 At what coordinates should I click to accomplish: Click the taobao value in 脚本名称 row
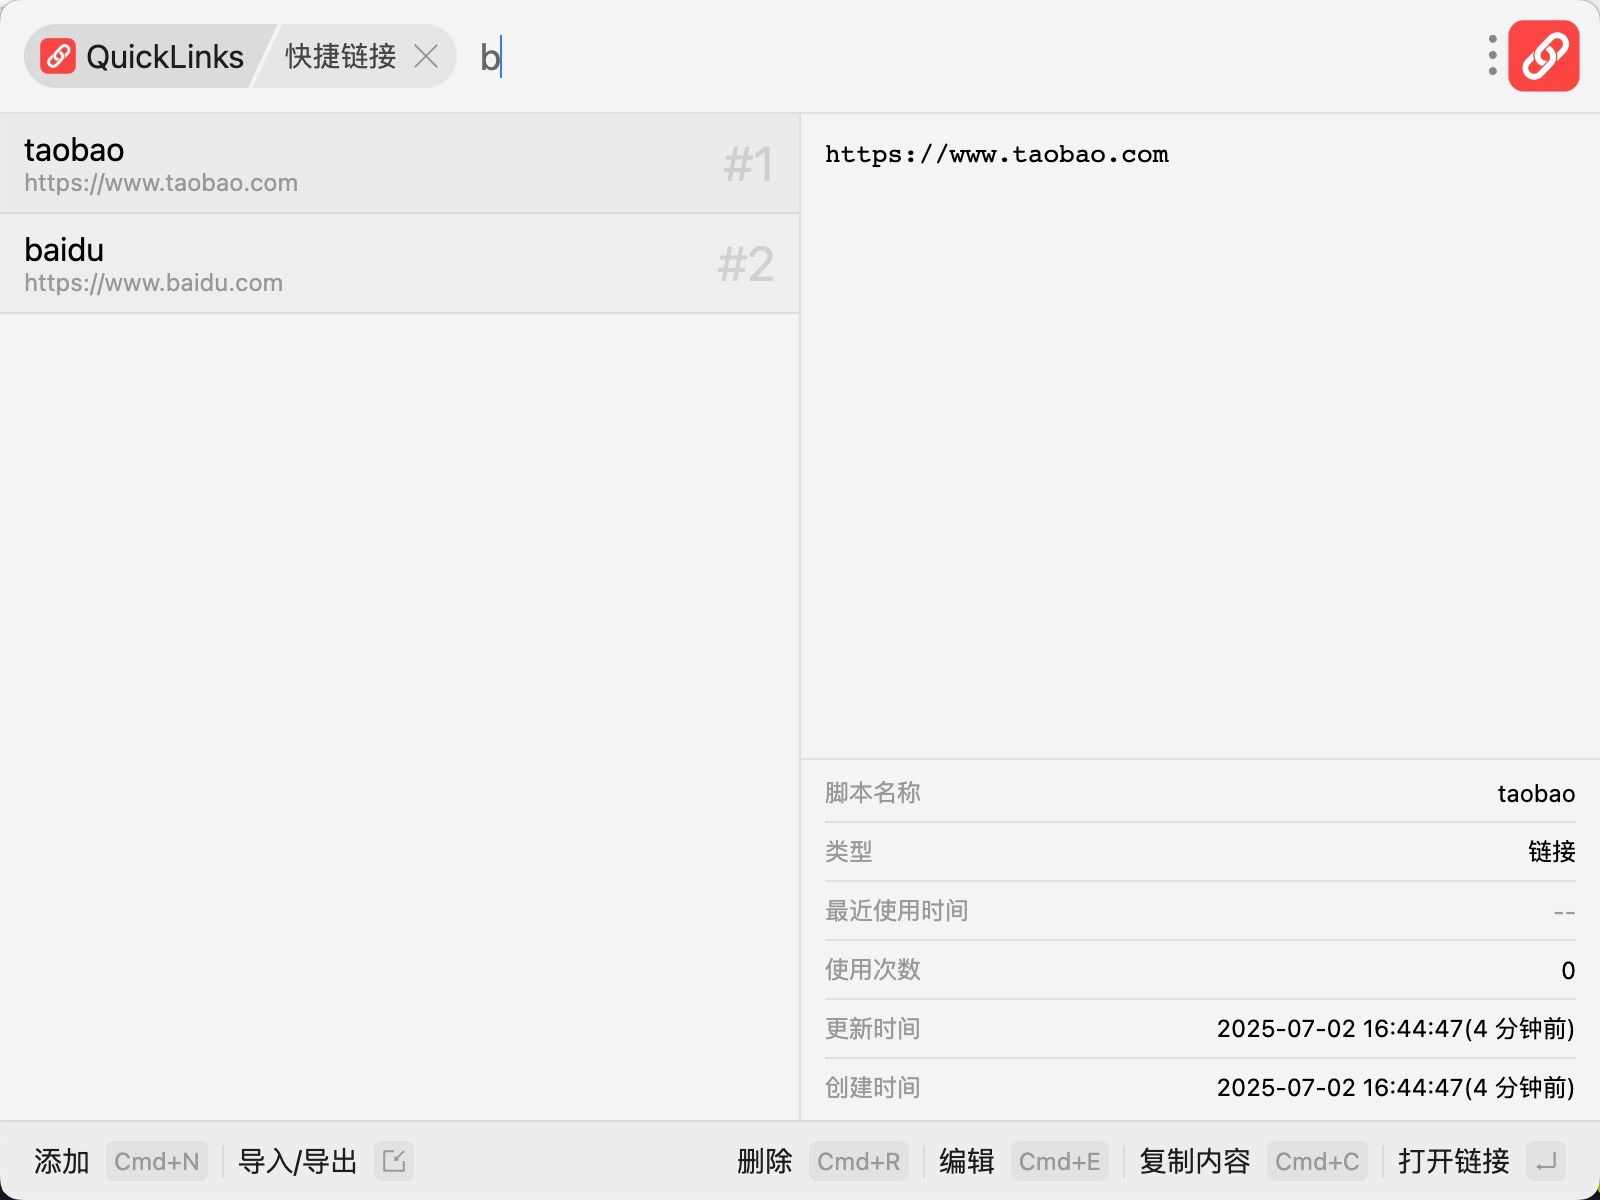1536,794
